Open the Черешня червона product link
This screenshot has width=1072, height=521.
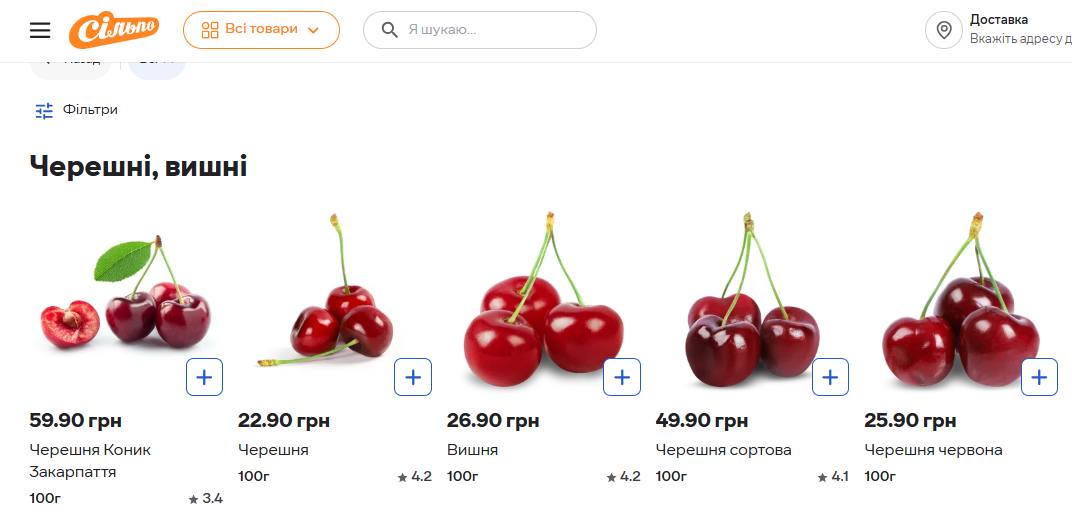click(933, 450)
